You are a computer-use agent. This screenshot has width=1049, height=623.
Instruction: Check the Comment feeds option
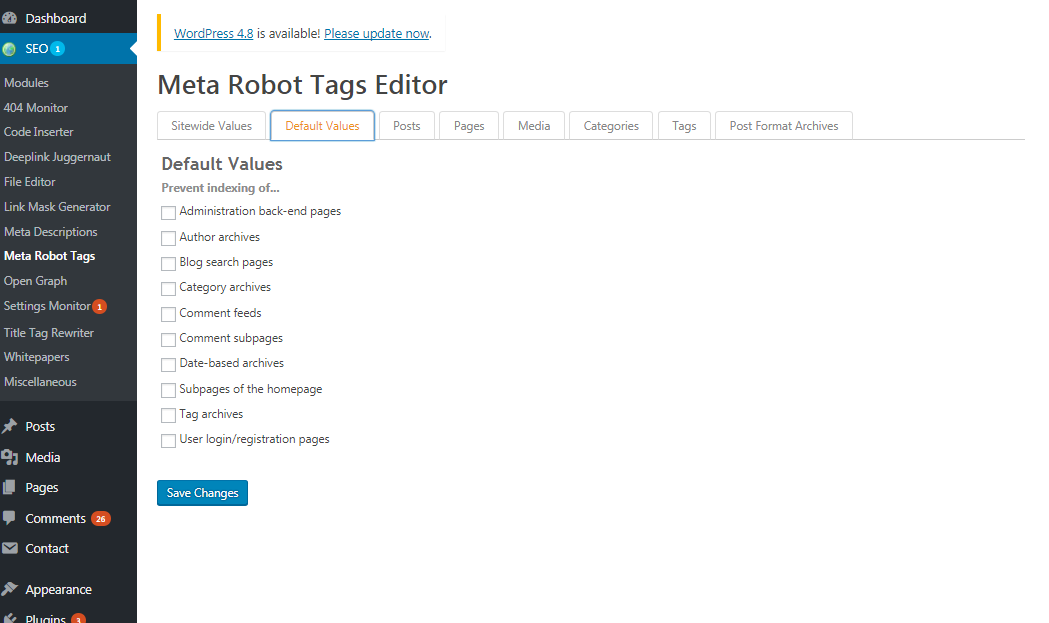(x=168, y=314)
